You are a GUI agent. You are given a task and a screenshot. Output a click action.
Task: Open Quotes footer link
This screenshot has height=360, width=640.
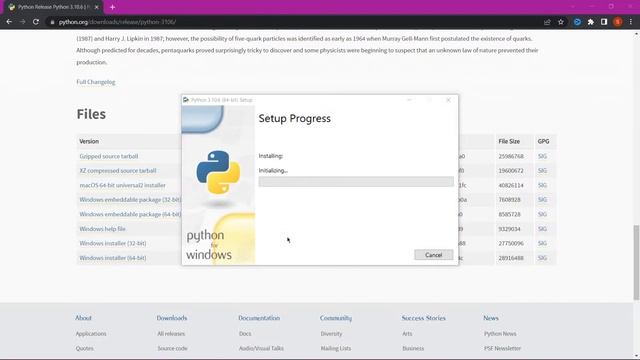(84, 349)
